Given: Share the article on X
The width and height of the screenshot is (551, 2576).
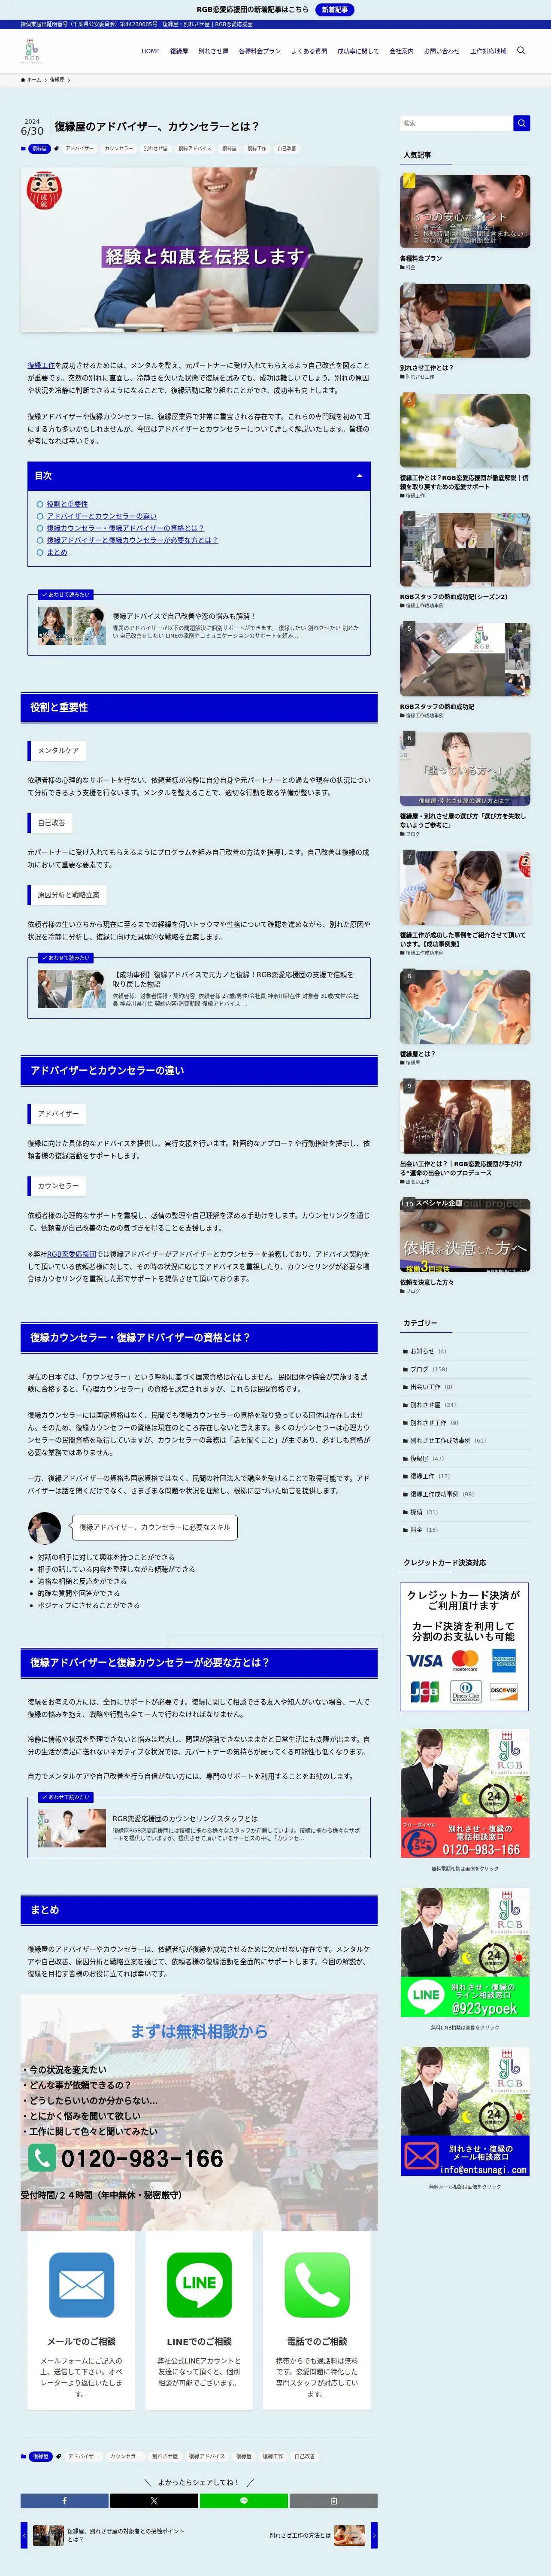Looking at the screenshot, I should [154, 2500].
